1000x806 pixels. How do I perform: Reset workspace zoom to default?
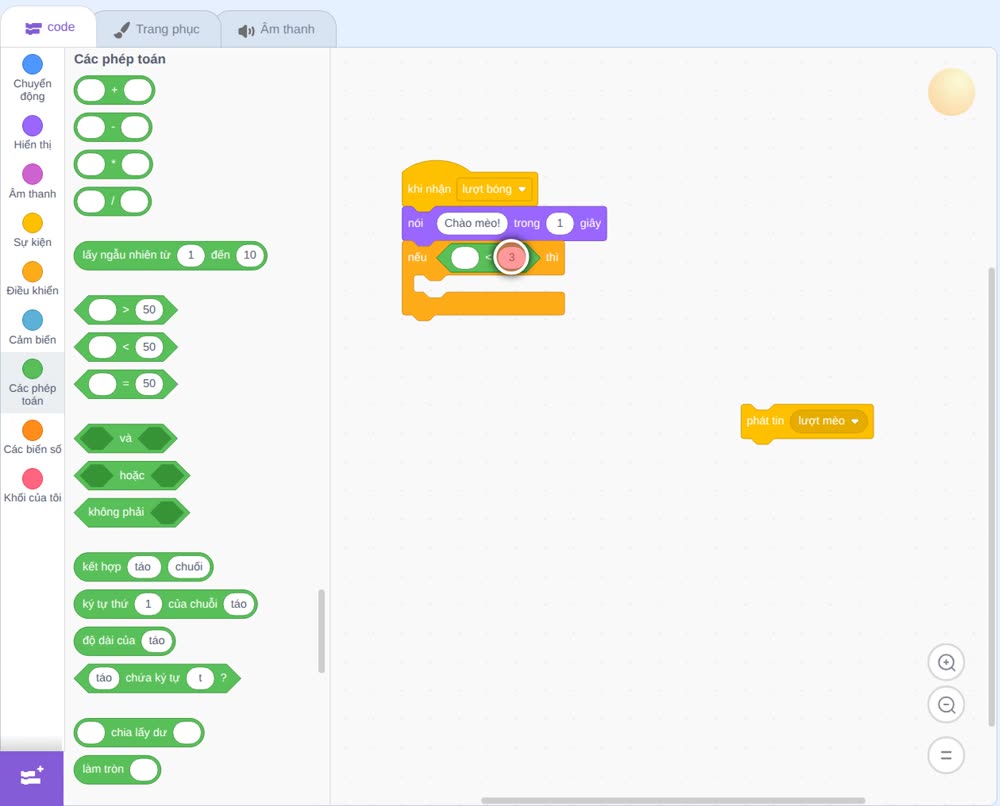click(946, 755)
